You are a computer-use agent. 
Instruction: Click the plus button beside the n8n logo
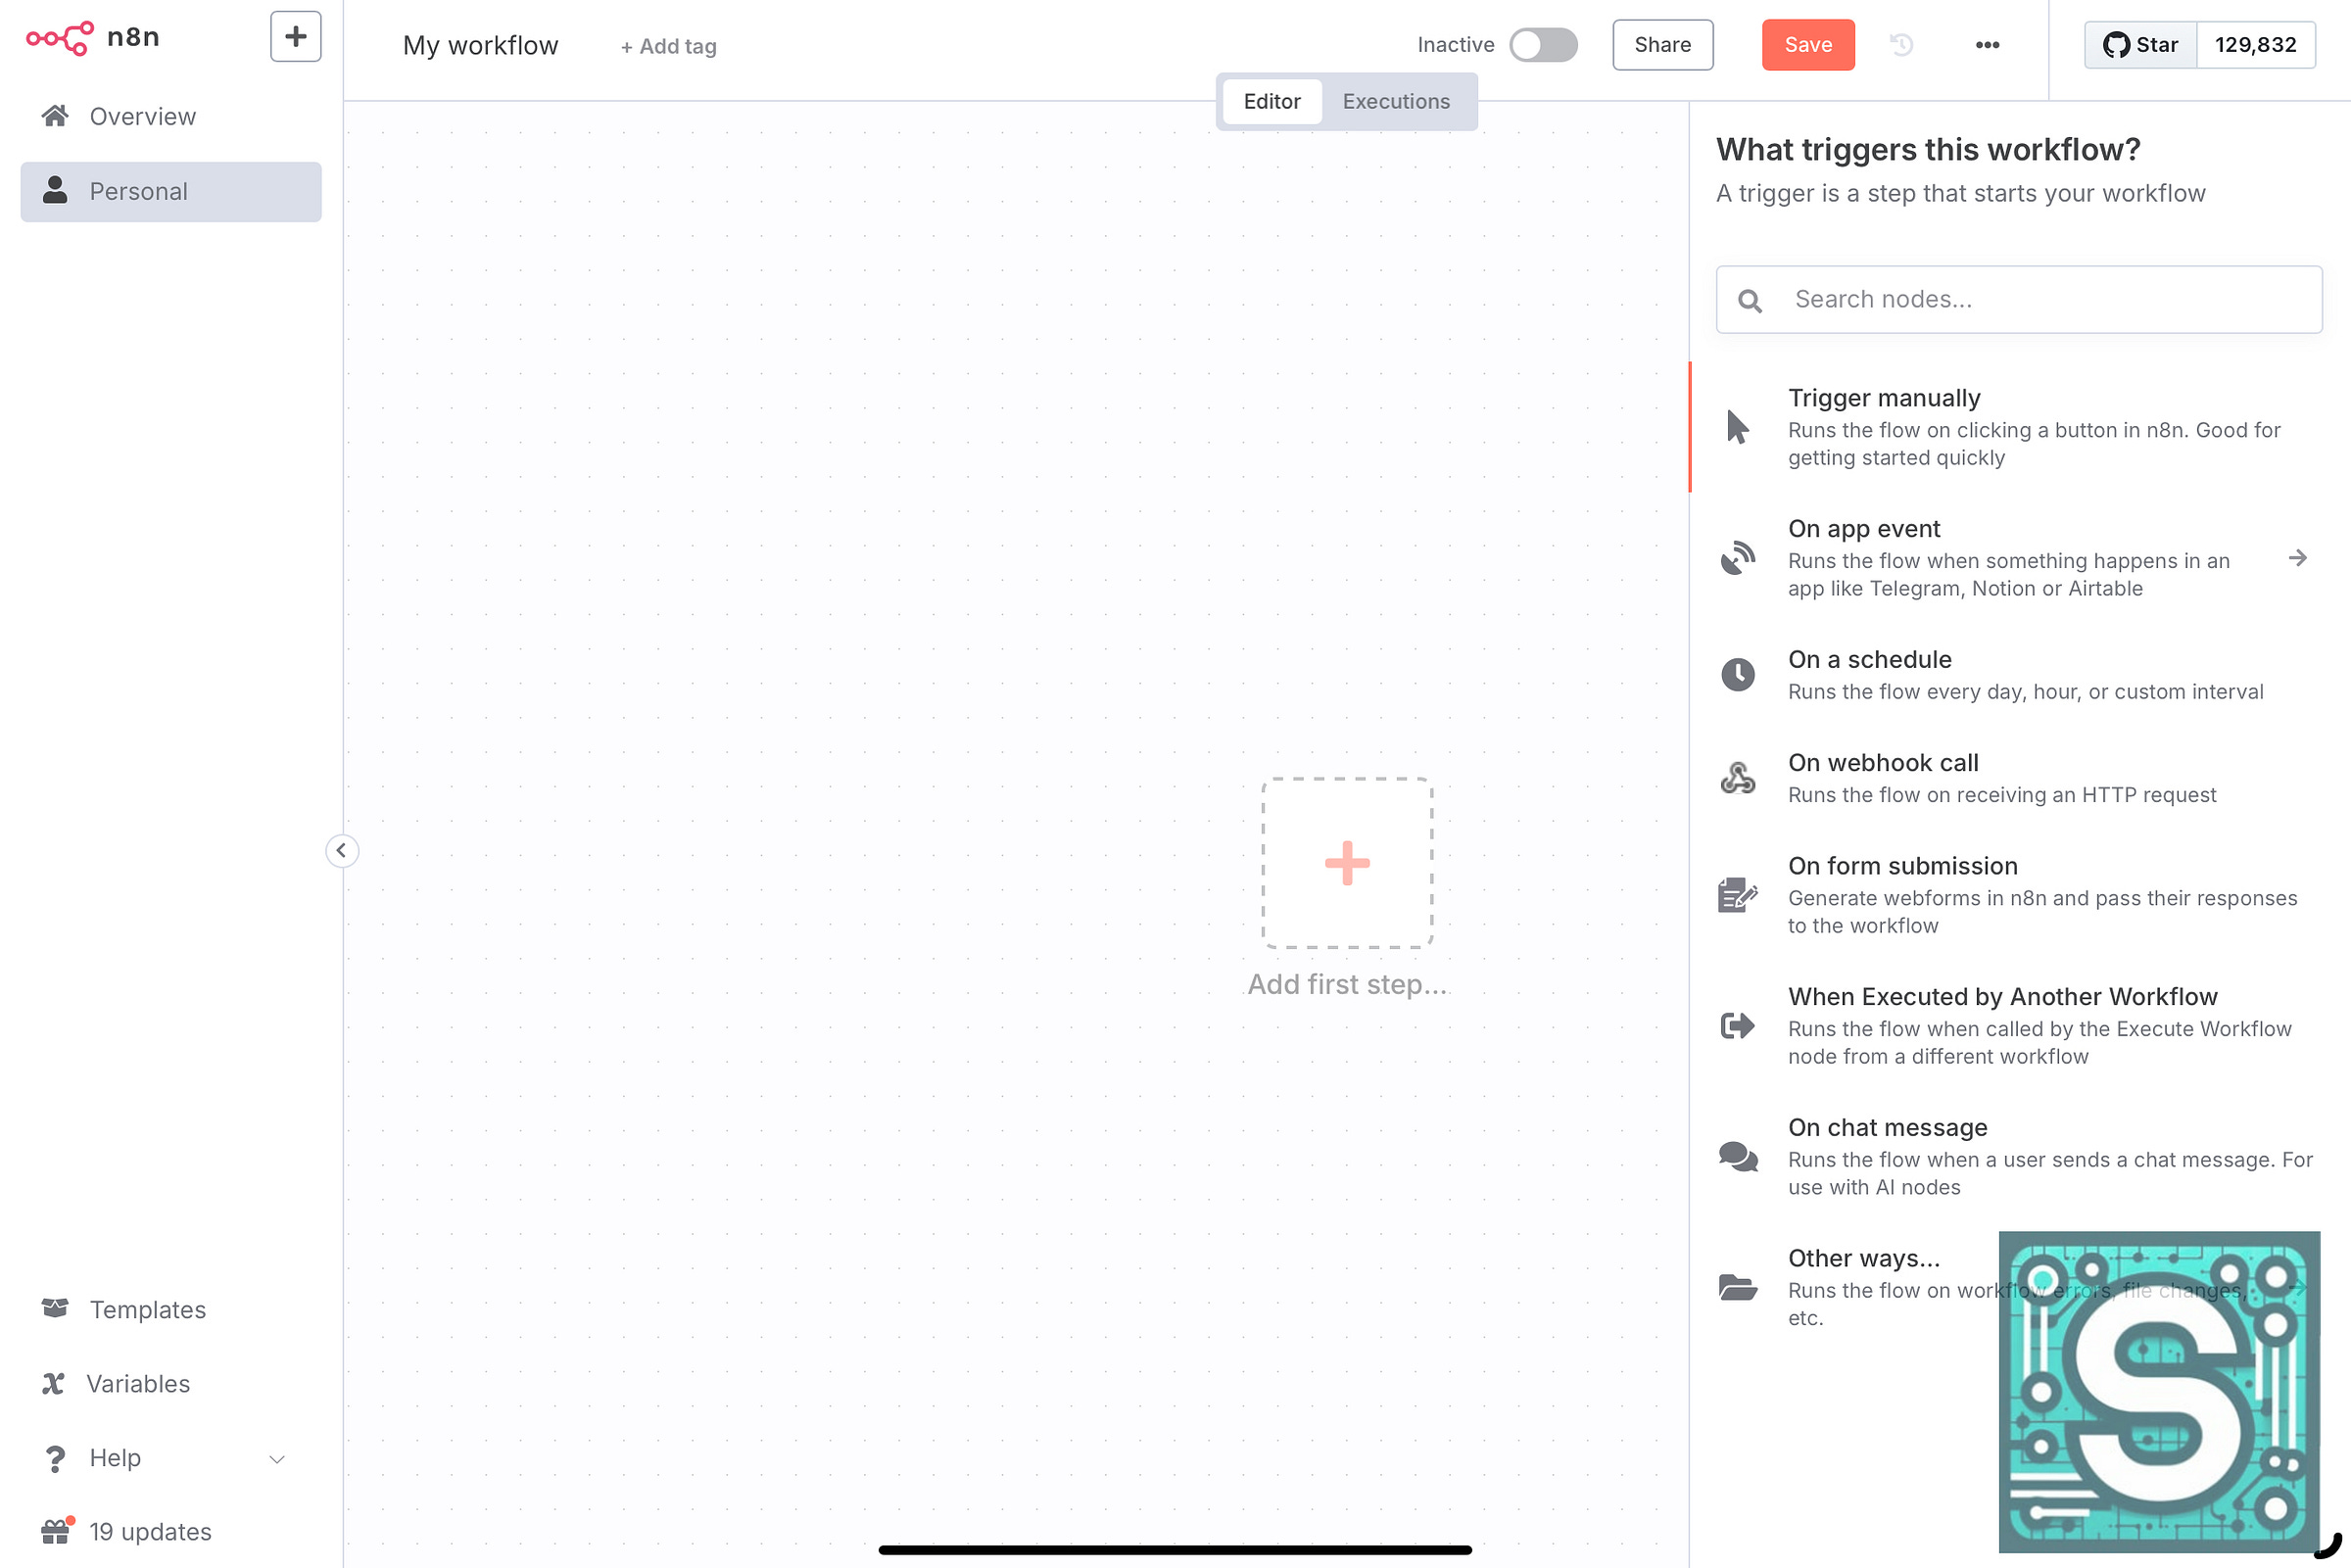click(x=295, y=37)
